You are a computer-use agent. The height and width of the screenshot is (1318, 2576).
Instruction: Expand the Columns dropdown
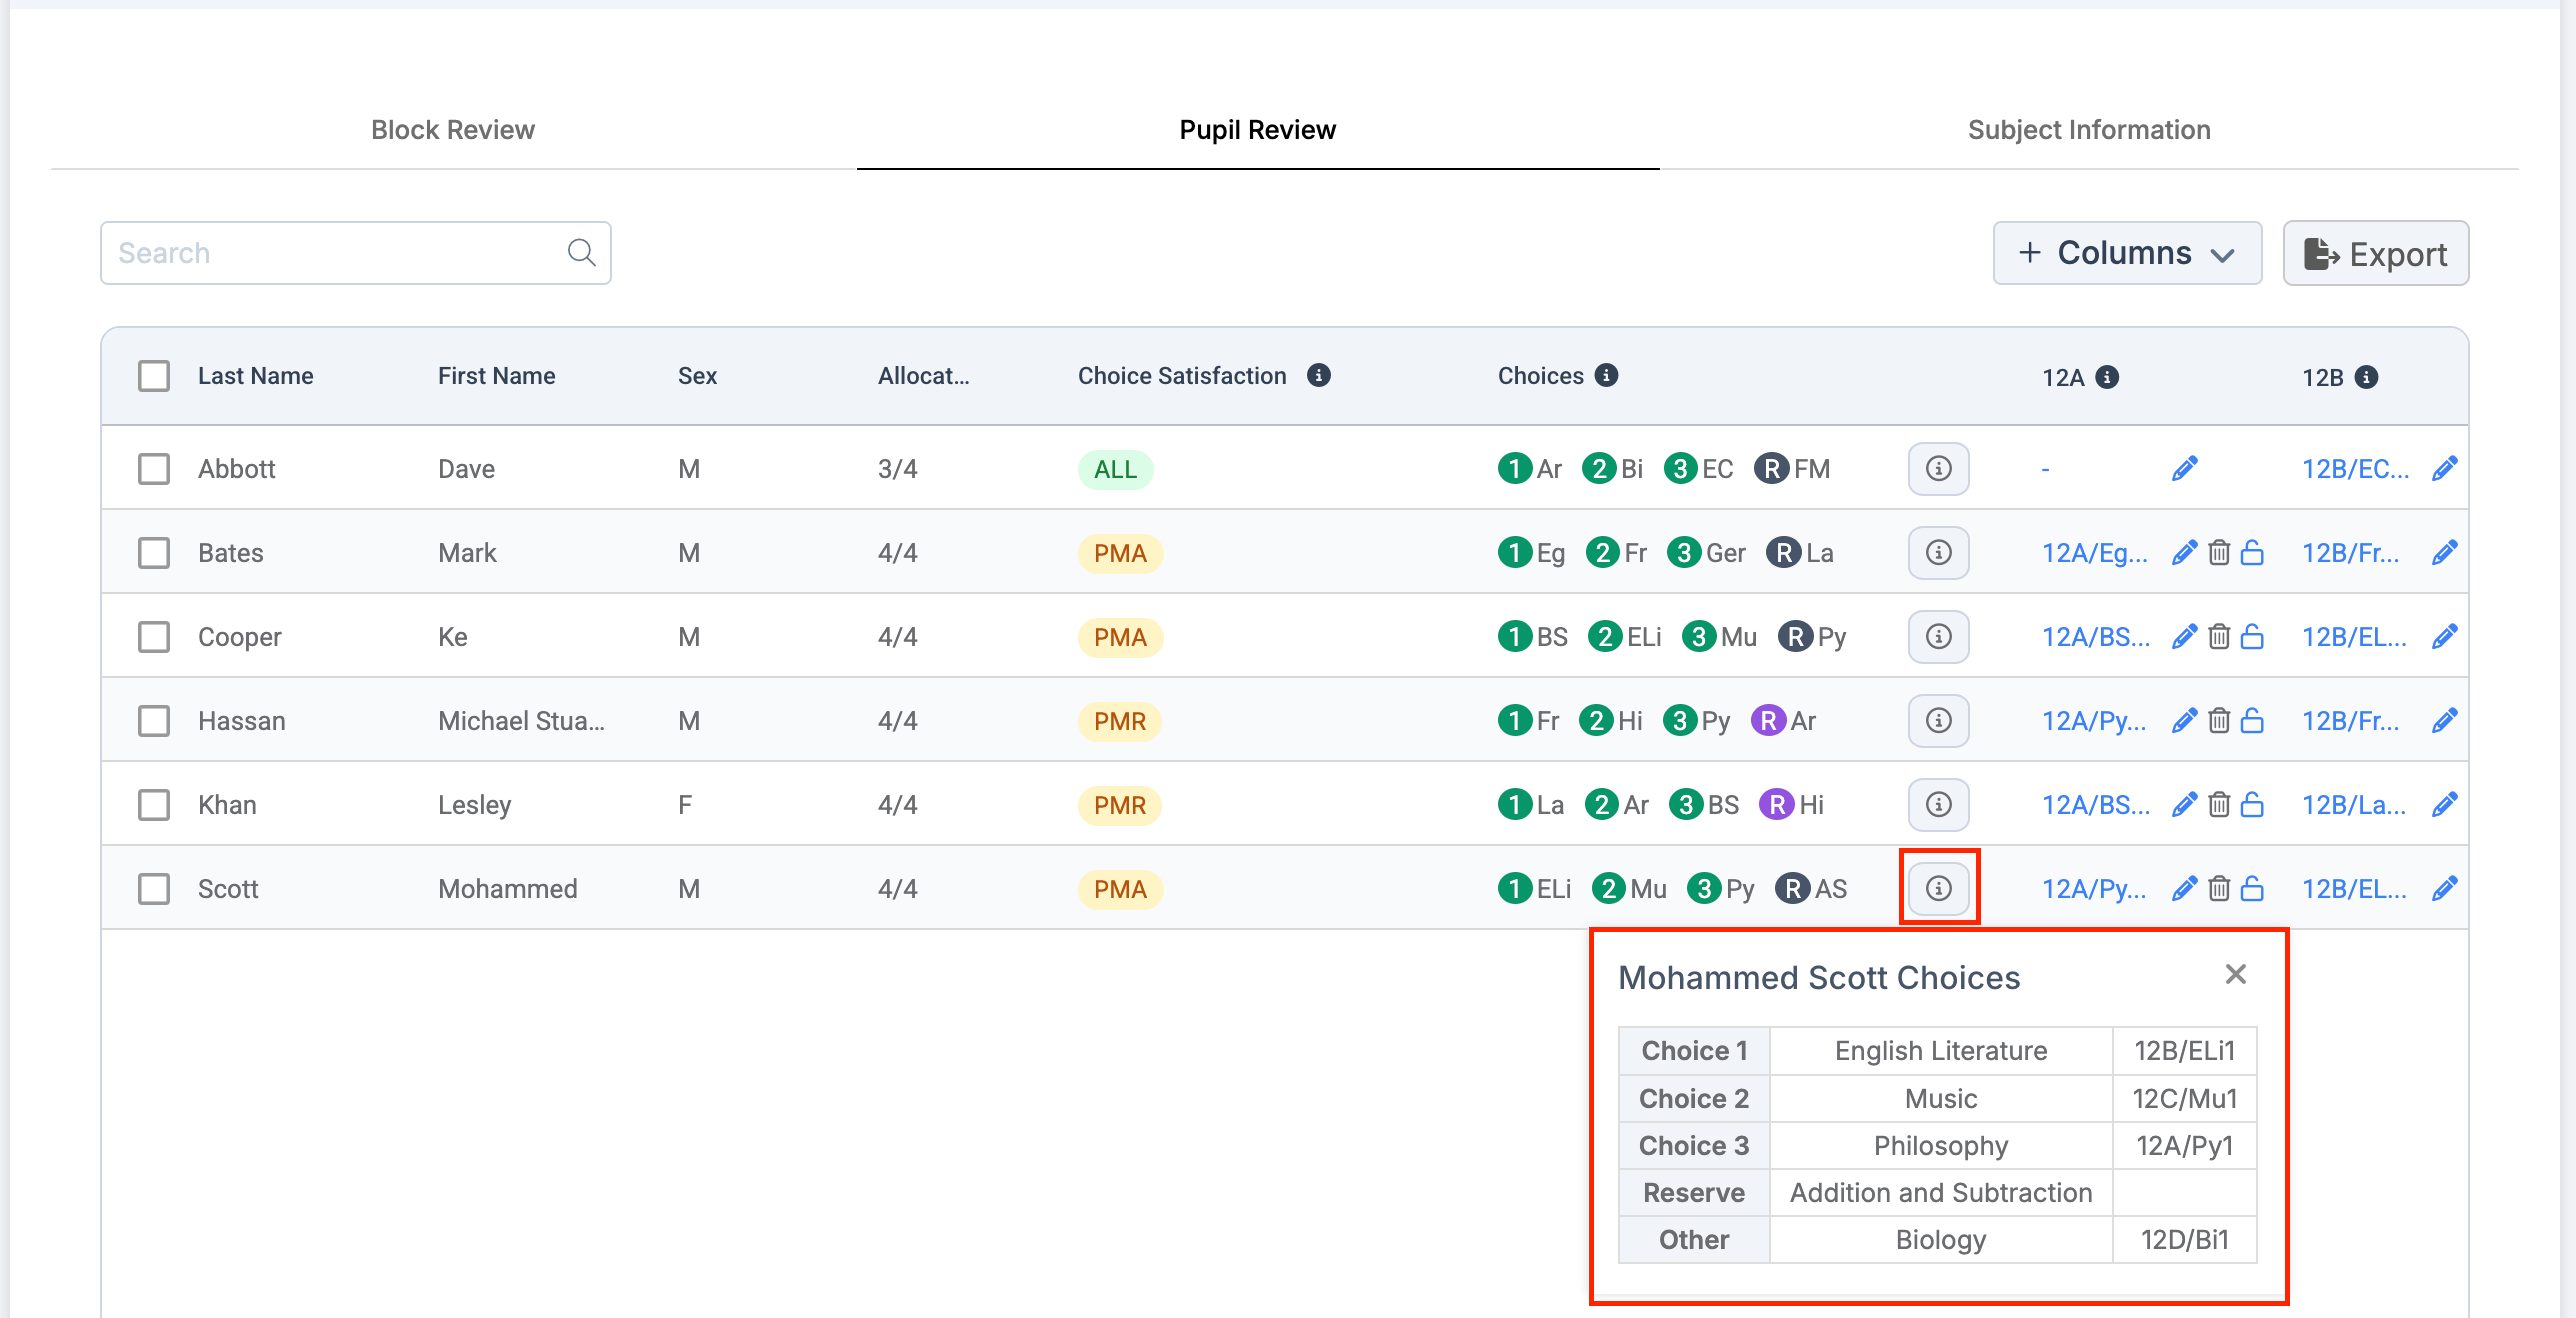2127,253
